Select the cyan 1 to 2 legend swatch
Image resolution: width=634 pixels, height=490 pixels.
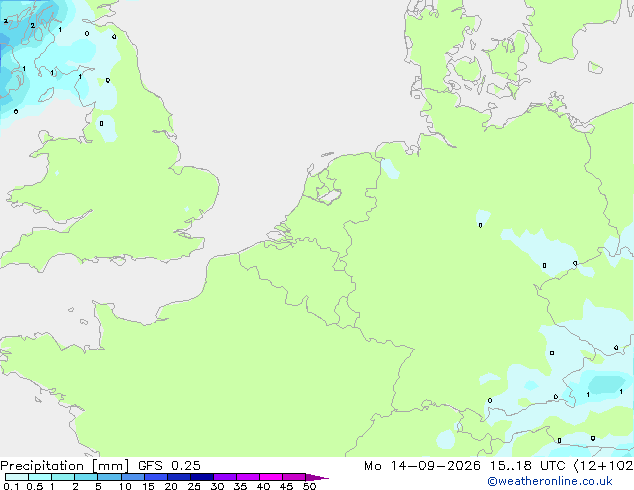(63, 477)
